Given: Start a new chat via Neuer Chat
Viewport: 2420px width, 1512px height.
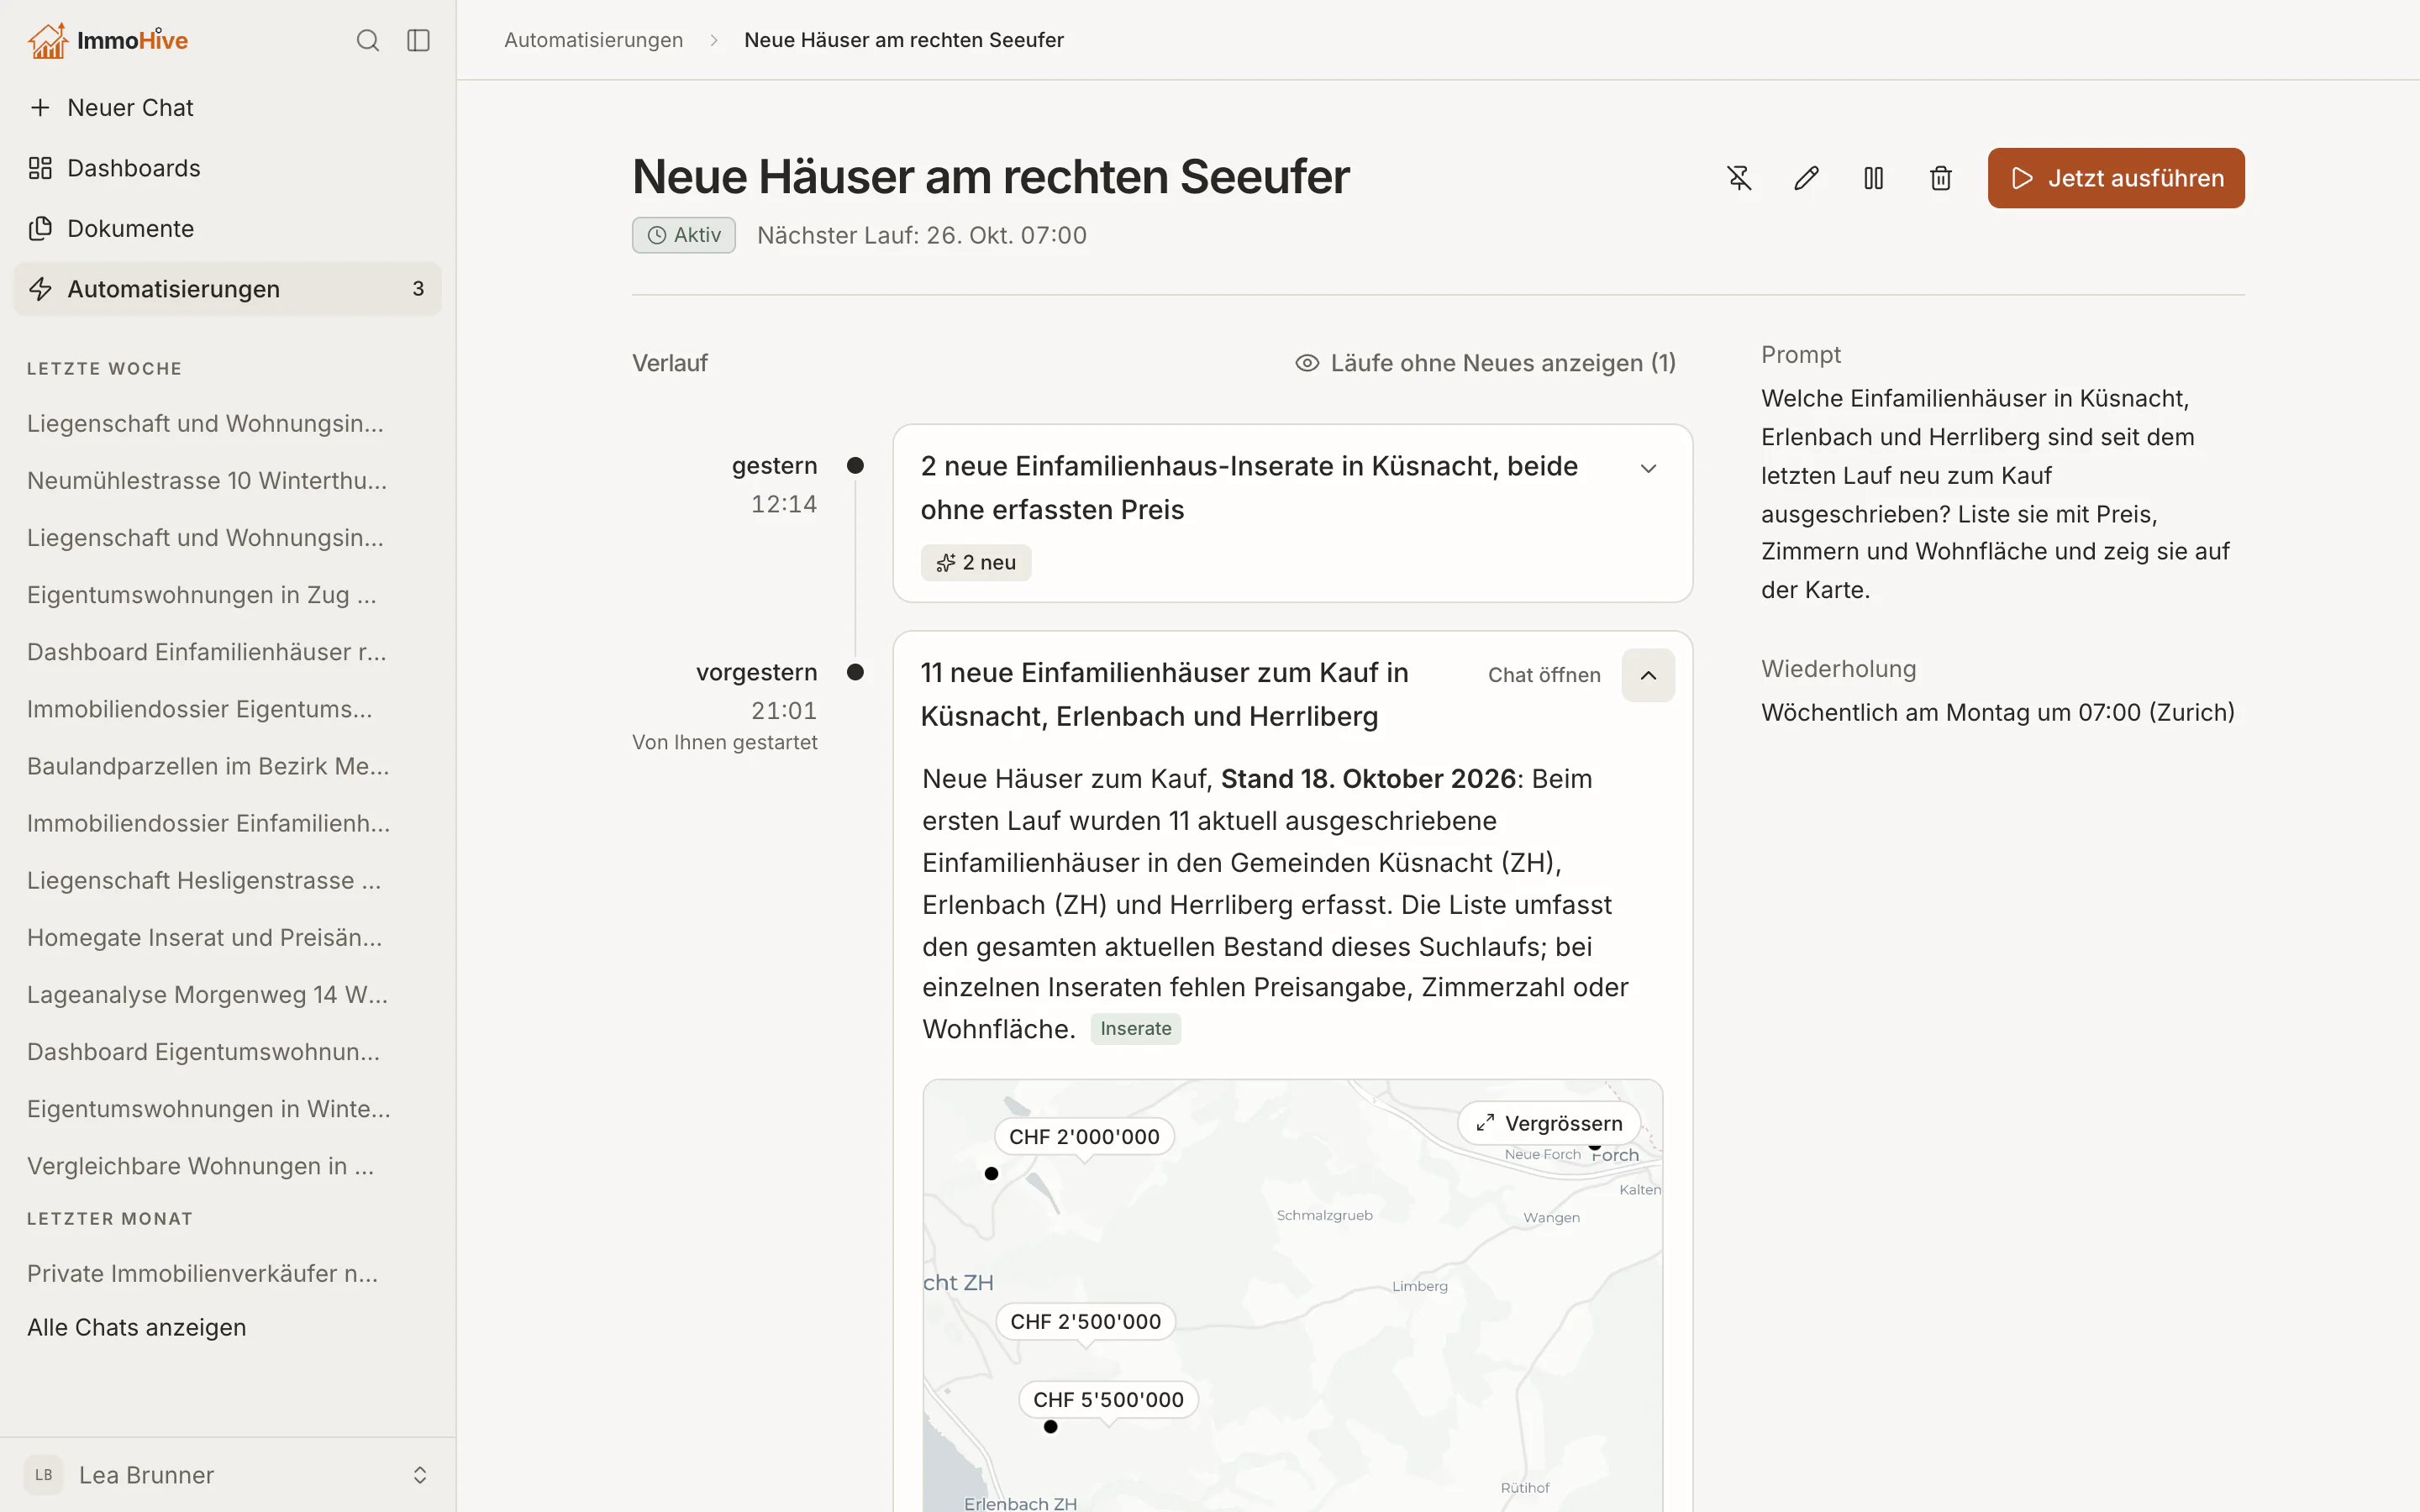Looking at the screenshot, I should [227, 107].
